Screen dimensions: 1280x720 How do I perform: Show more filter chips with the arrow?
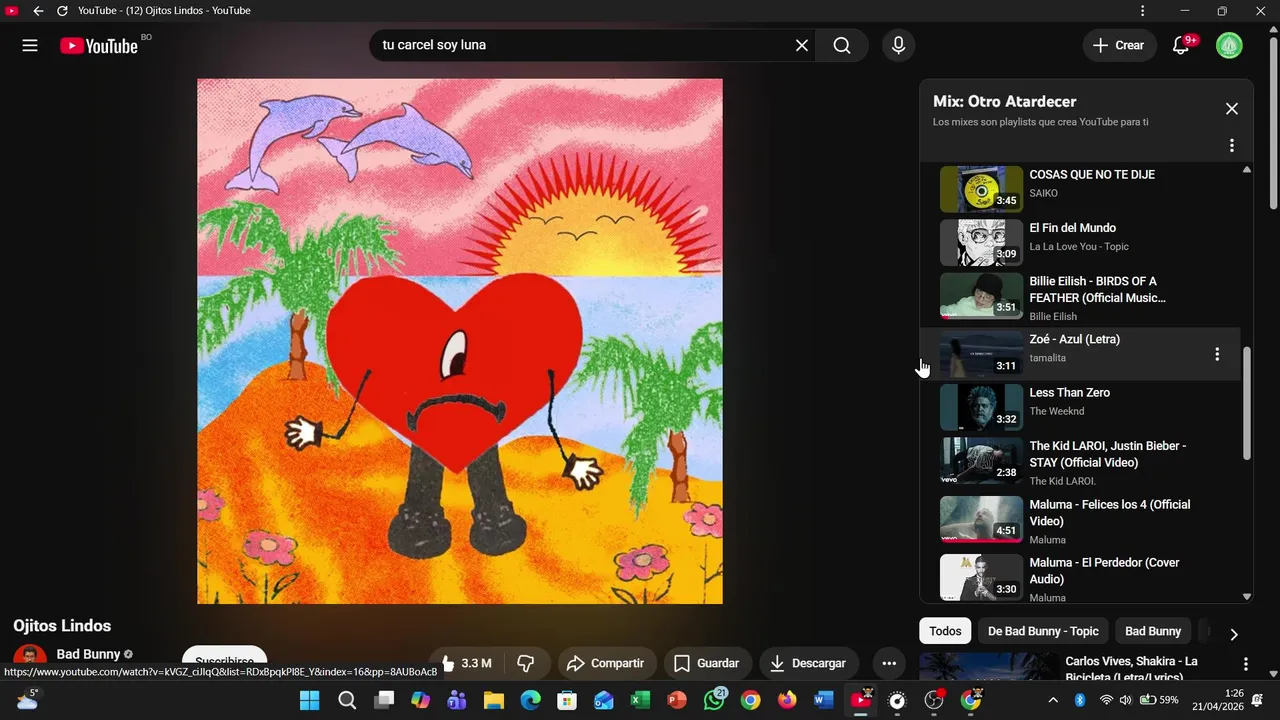[x=1233, y=634]
